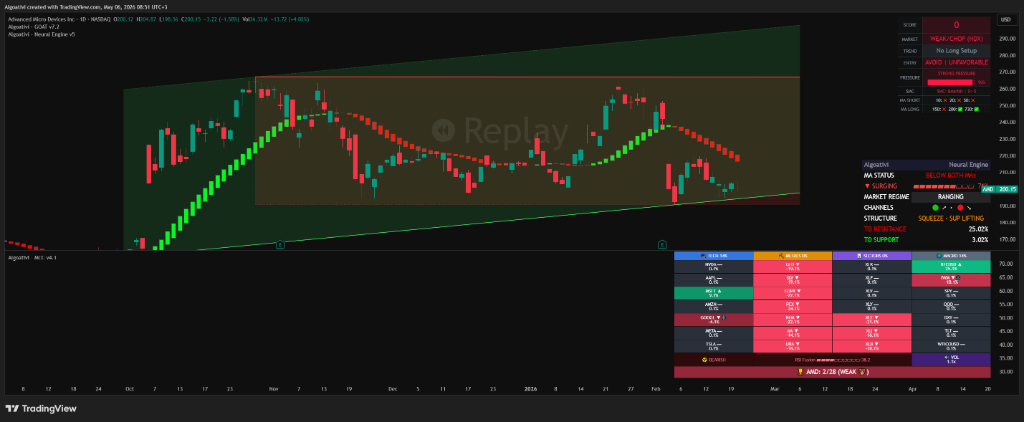Viewport: 1024px width, 422px height.
Task: Click the No Long Setup trend cell
Action: 956,50
